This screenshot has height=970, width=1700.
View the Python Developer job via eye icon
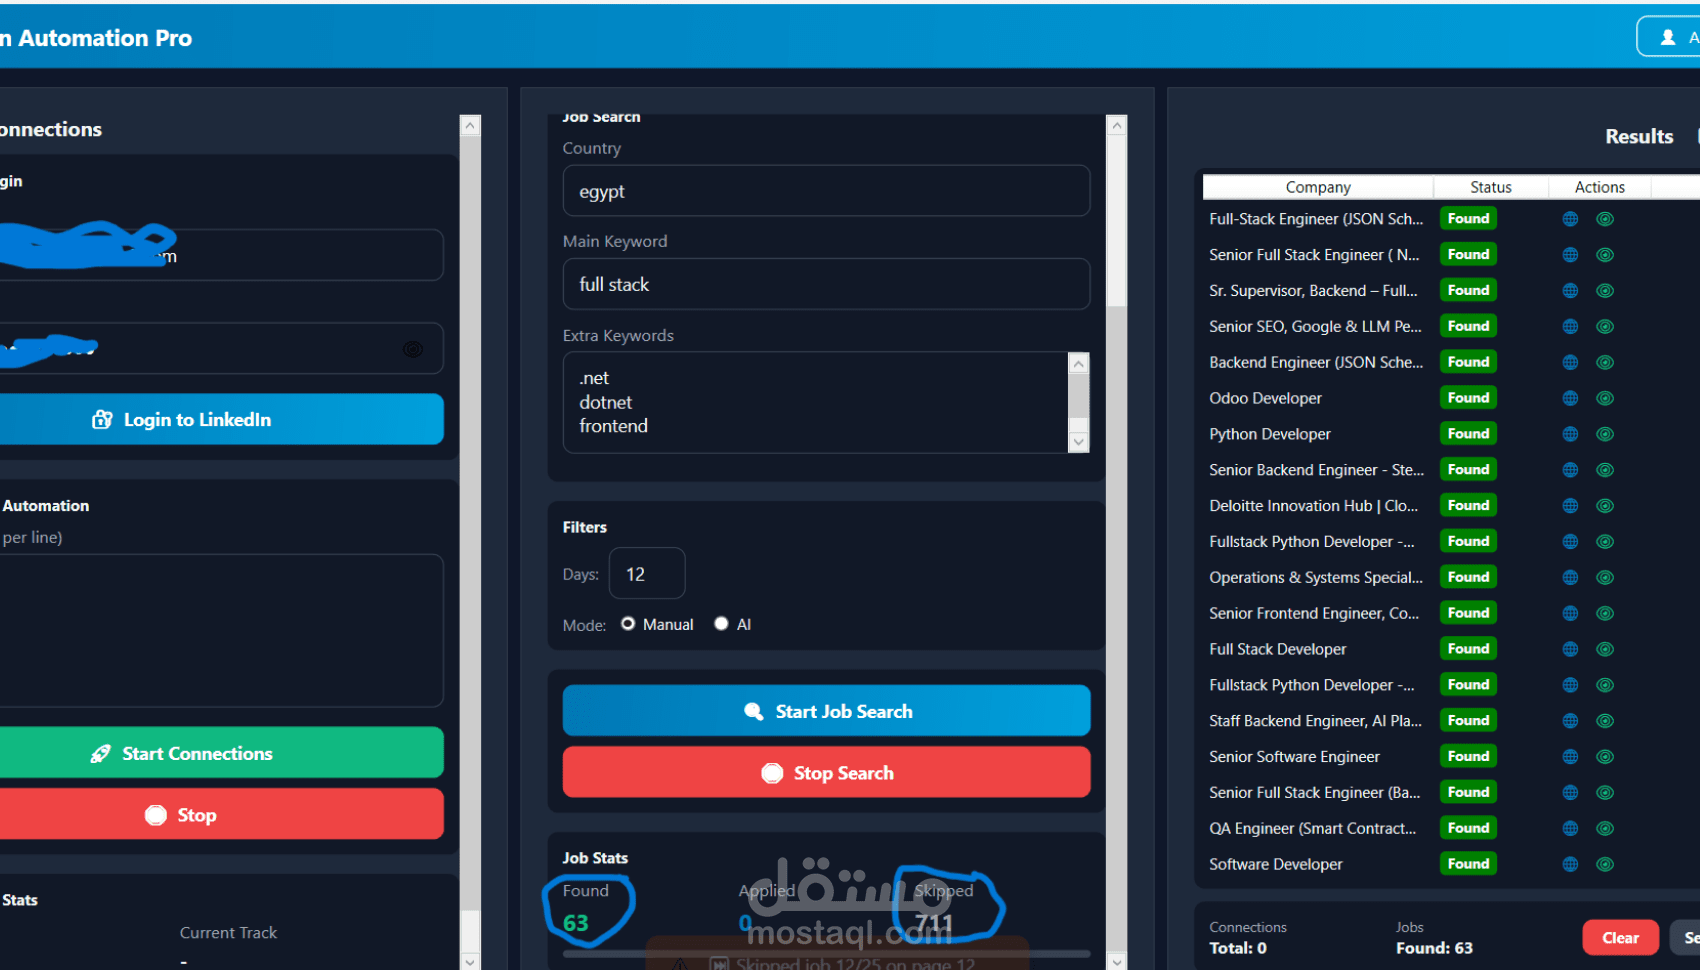1605,434
